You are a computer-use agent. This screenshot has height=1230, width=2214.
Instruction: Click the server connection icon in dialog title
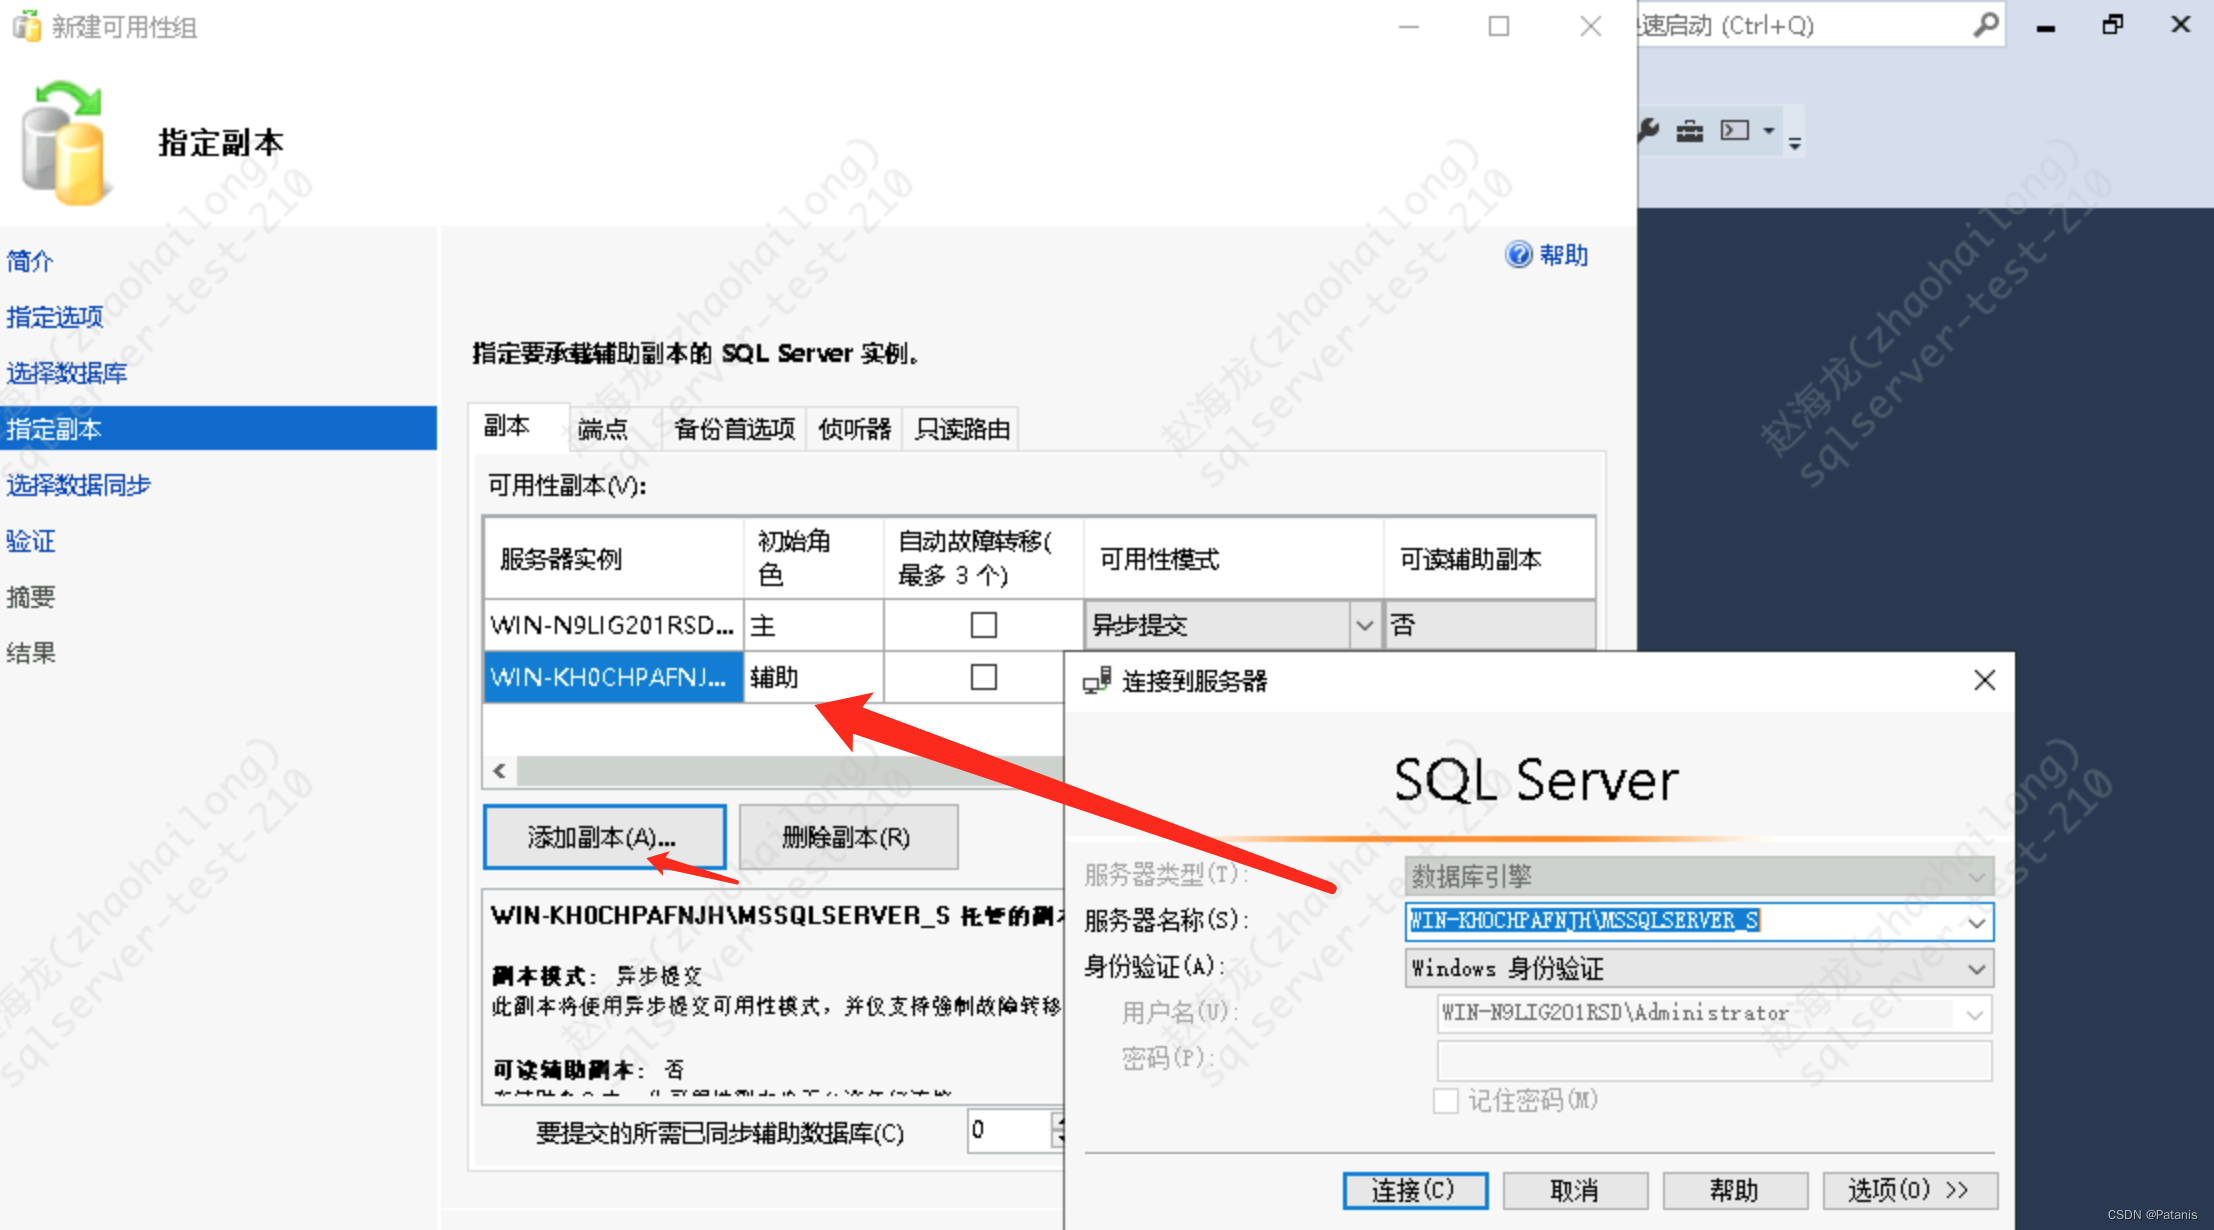click(x=1097, y=681)
